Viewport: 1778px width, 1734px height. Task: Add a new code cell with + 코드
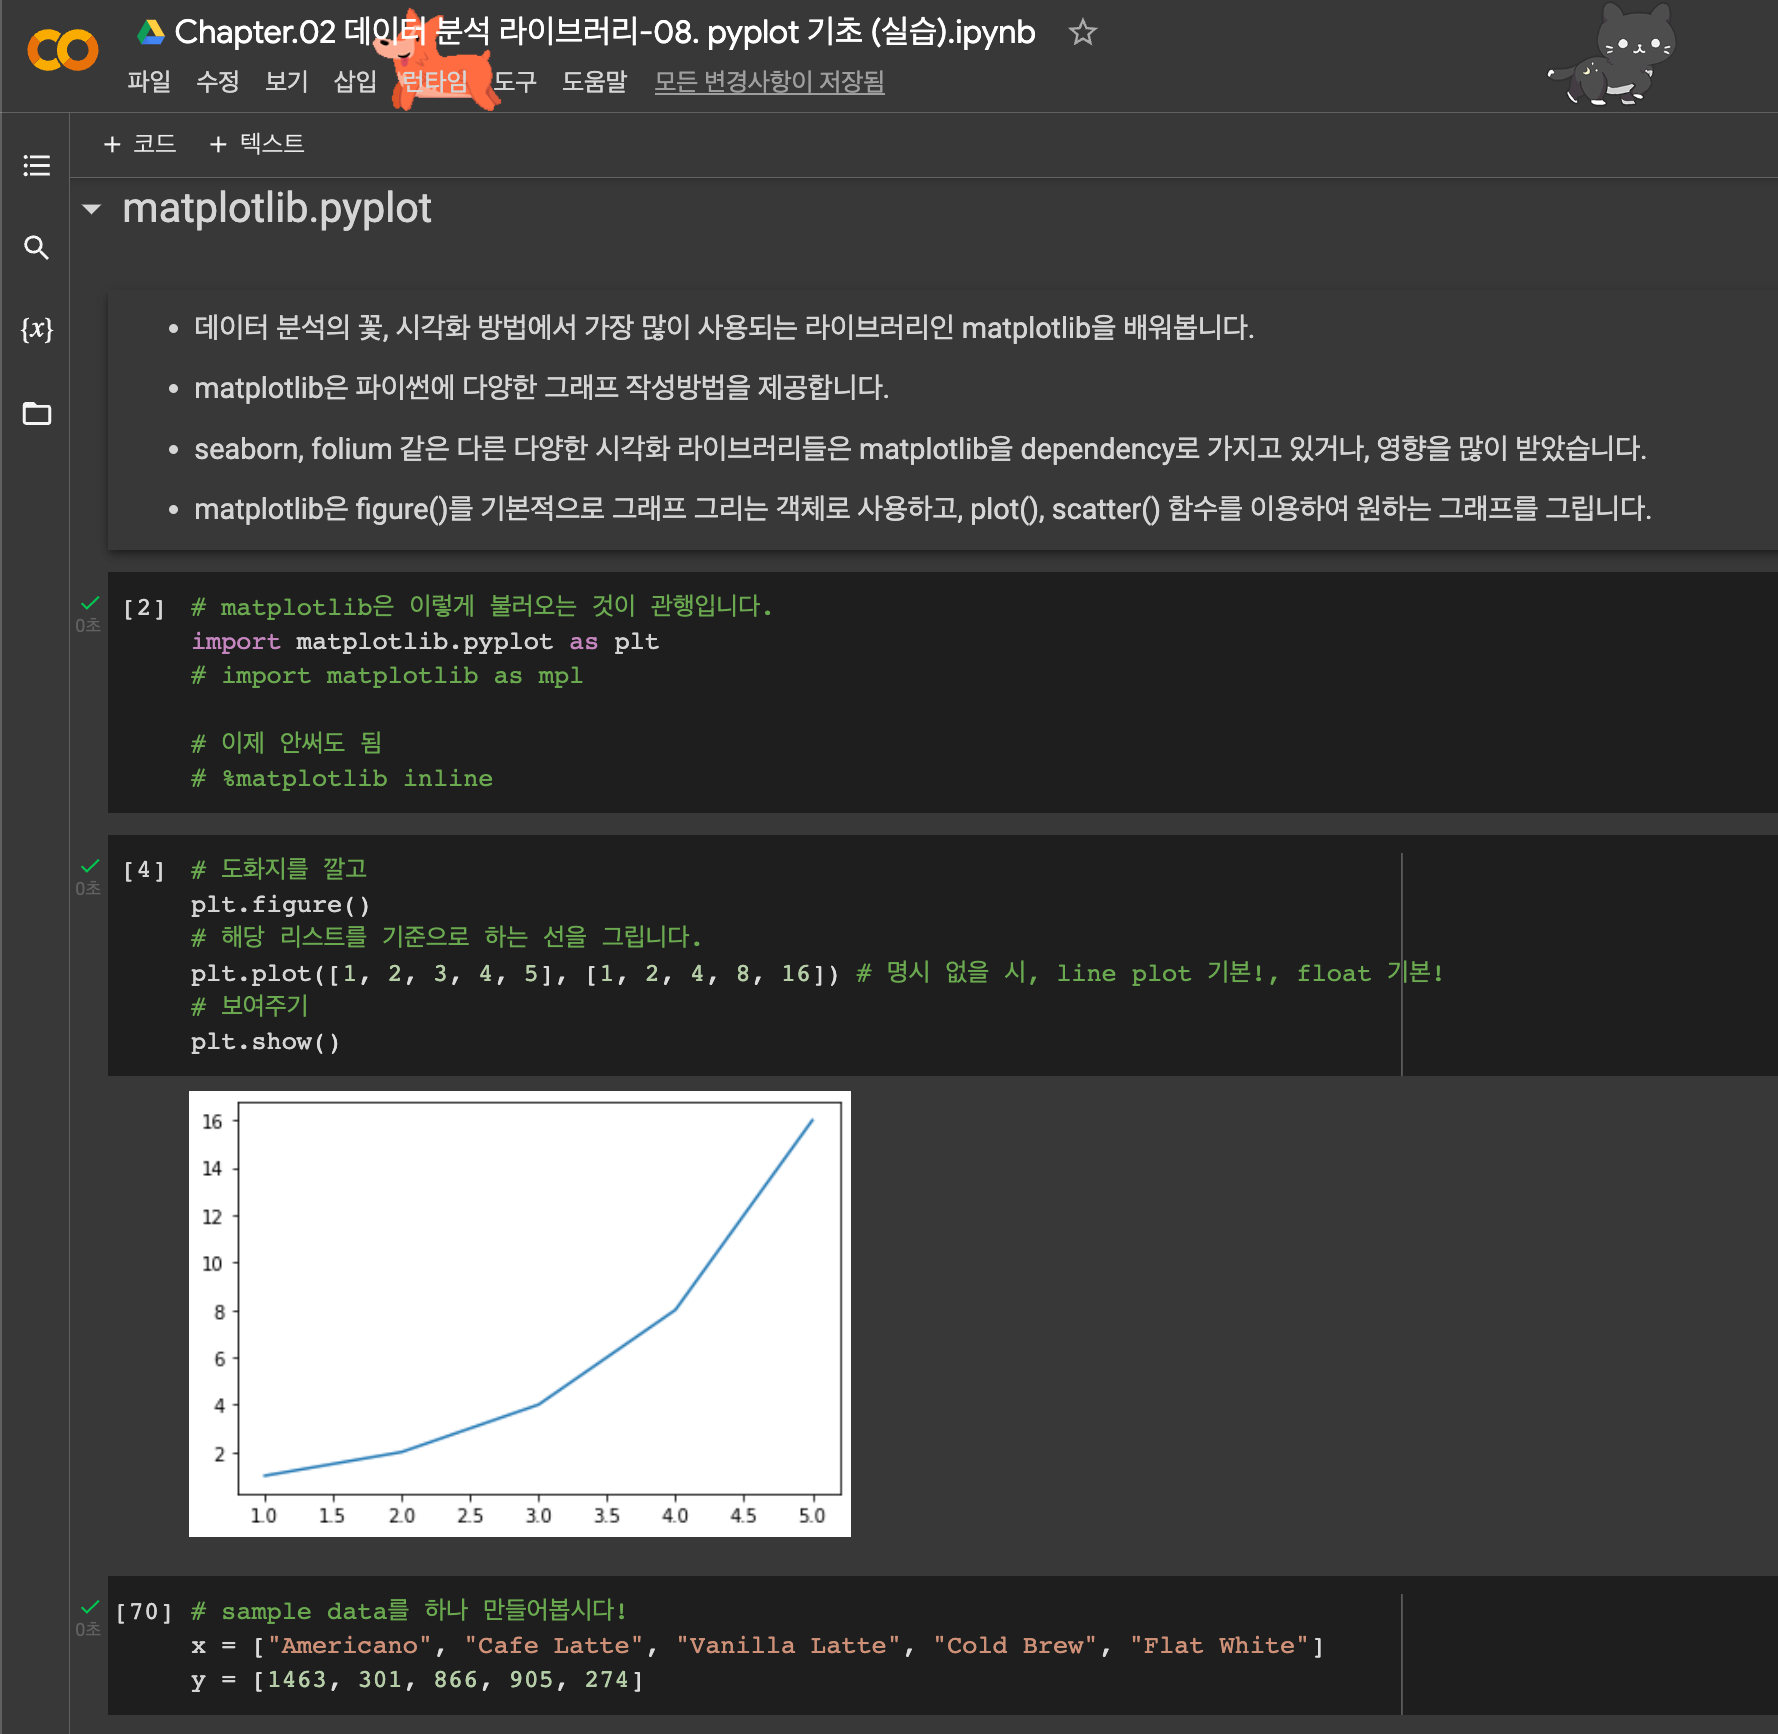(x=140, y=144)
